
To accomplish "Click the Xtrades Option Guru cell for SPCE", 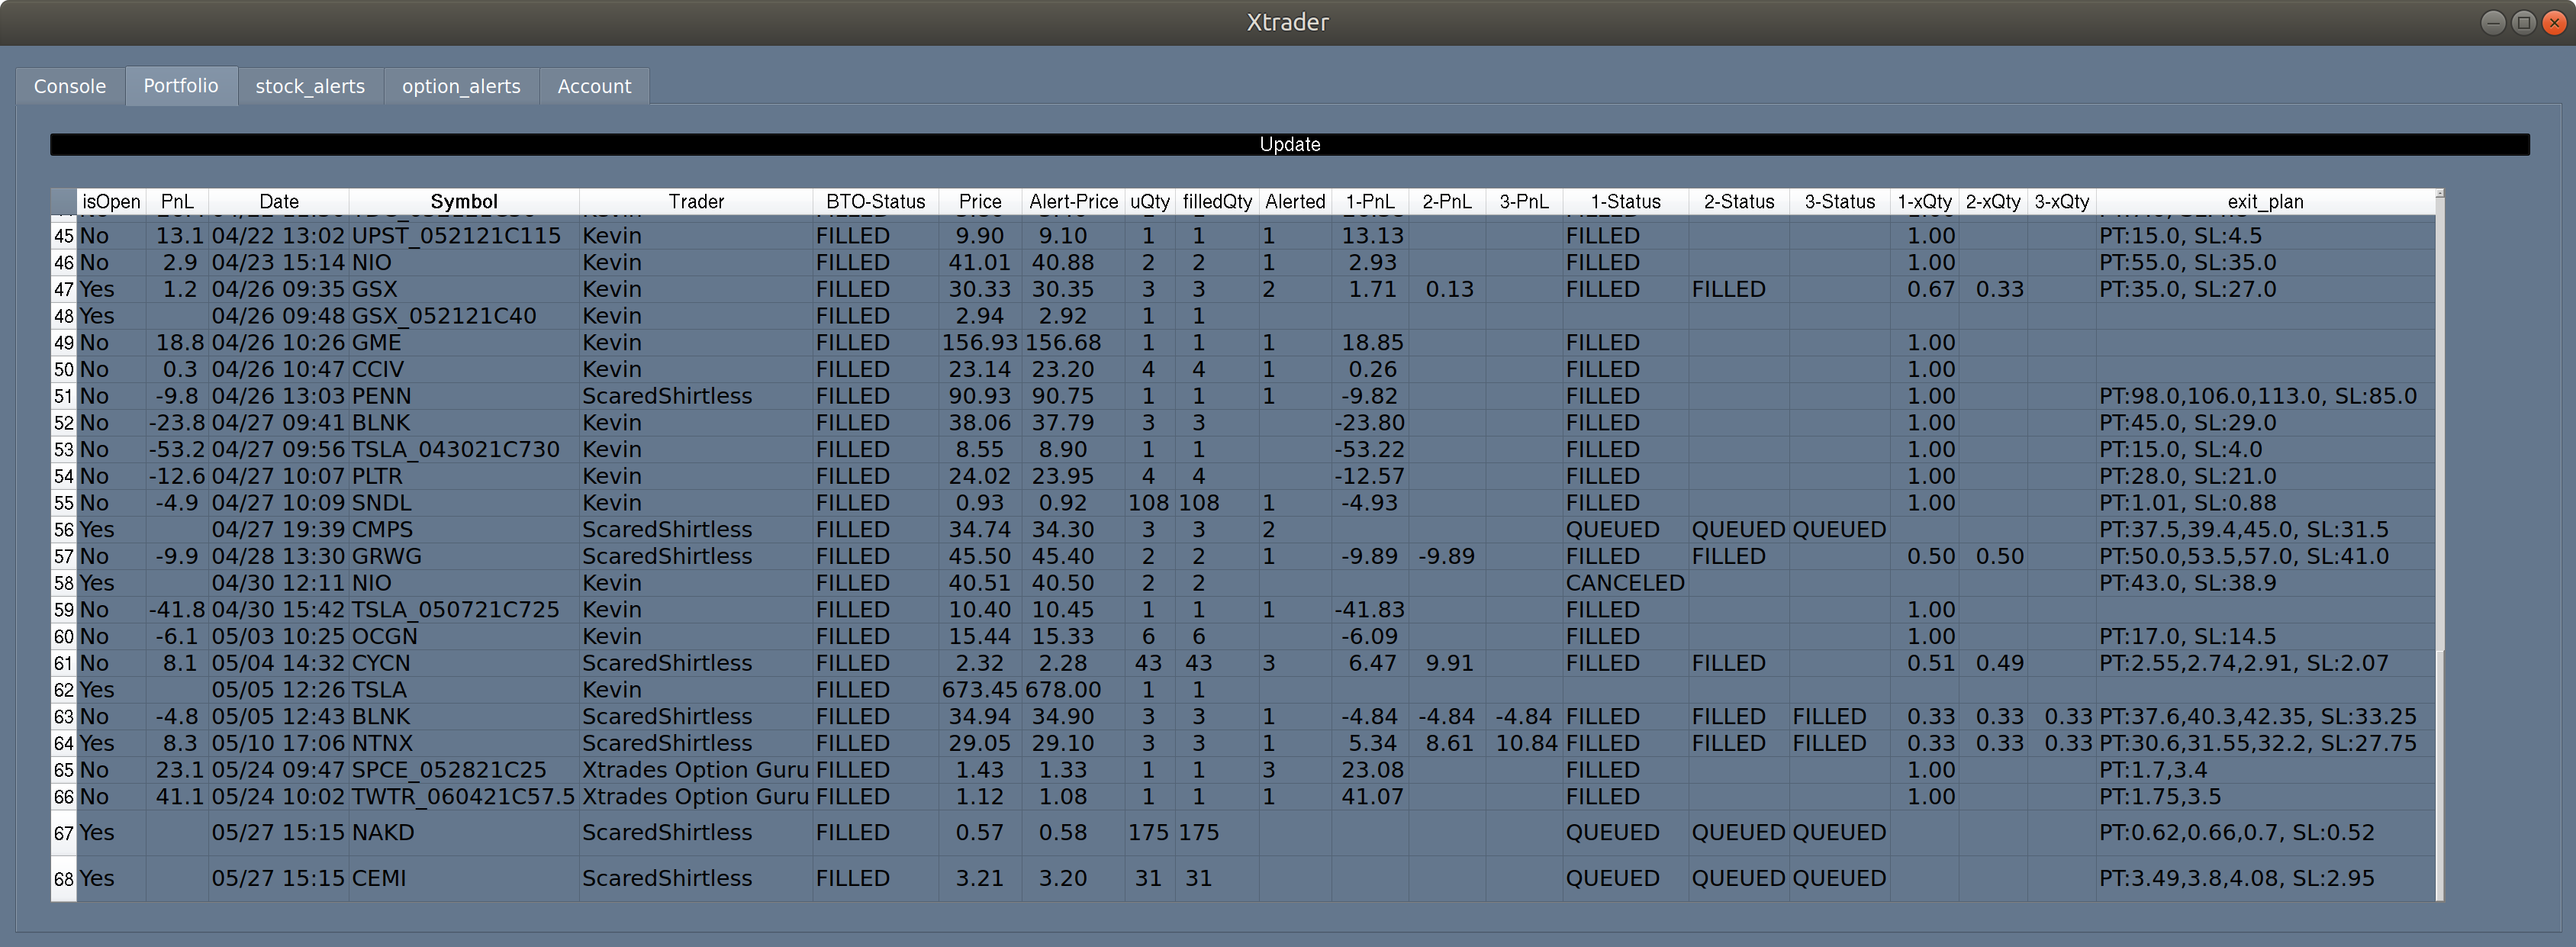I will coord(695,770).
